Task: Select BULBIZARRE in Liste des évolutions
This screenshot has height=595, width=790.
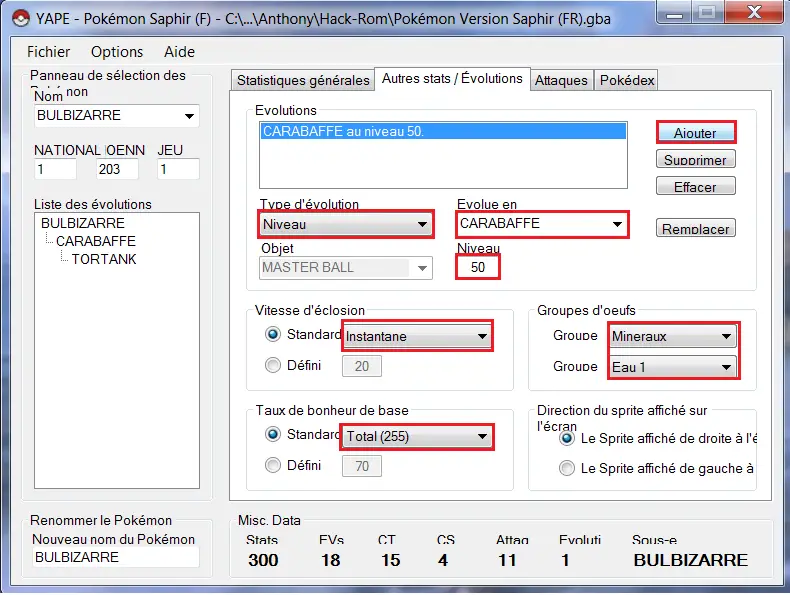Action: point(83,223)
